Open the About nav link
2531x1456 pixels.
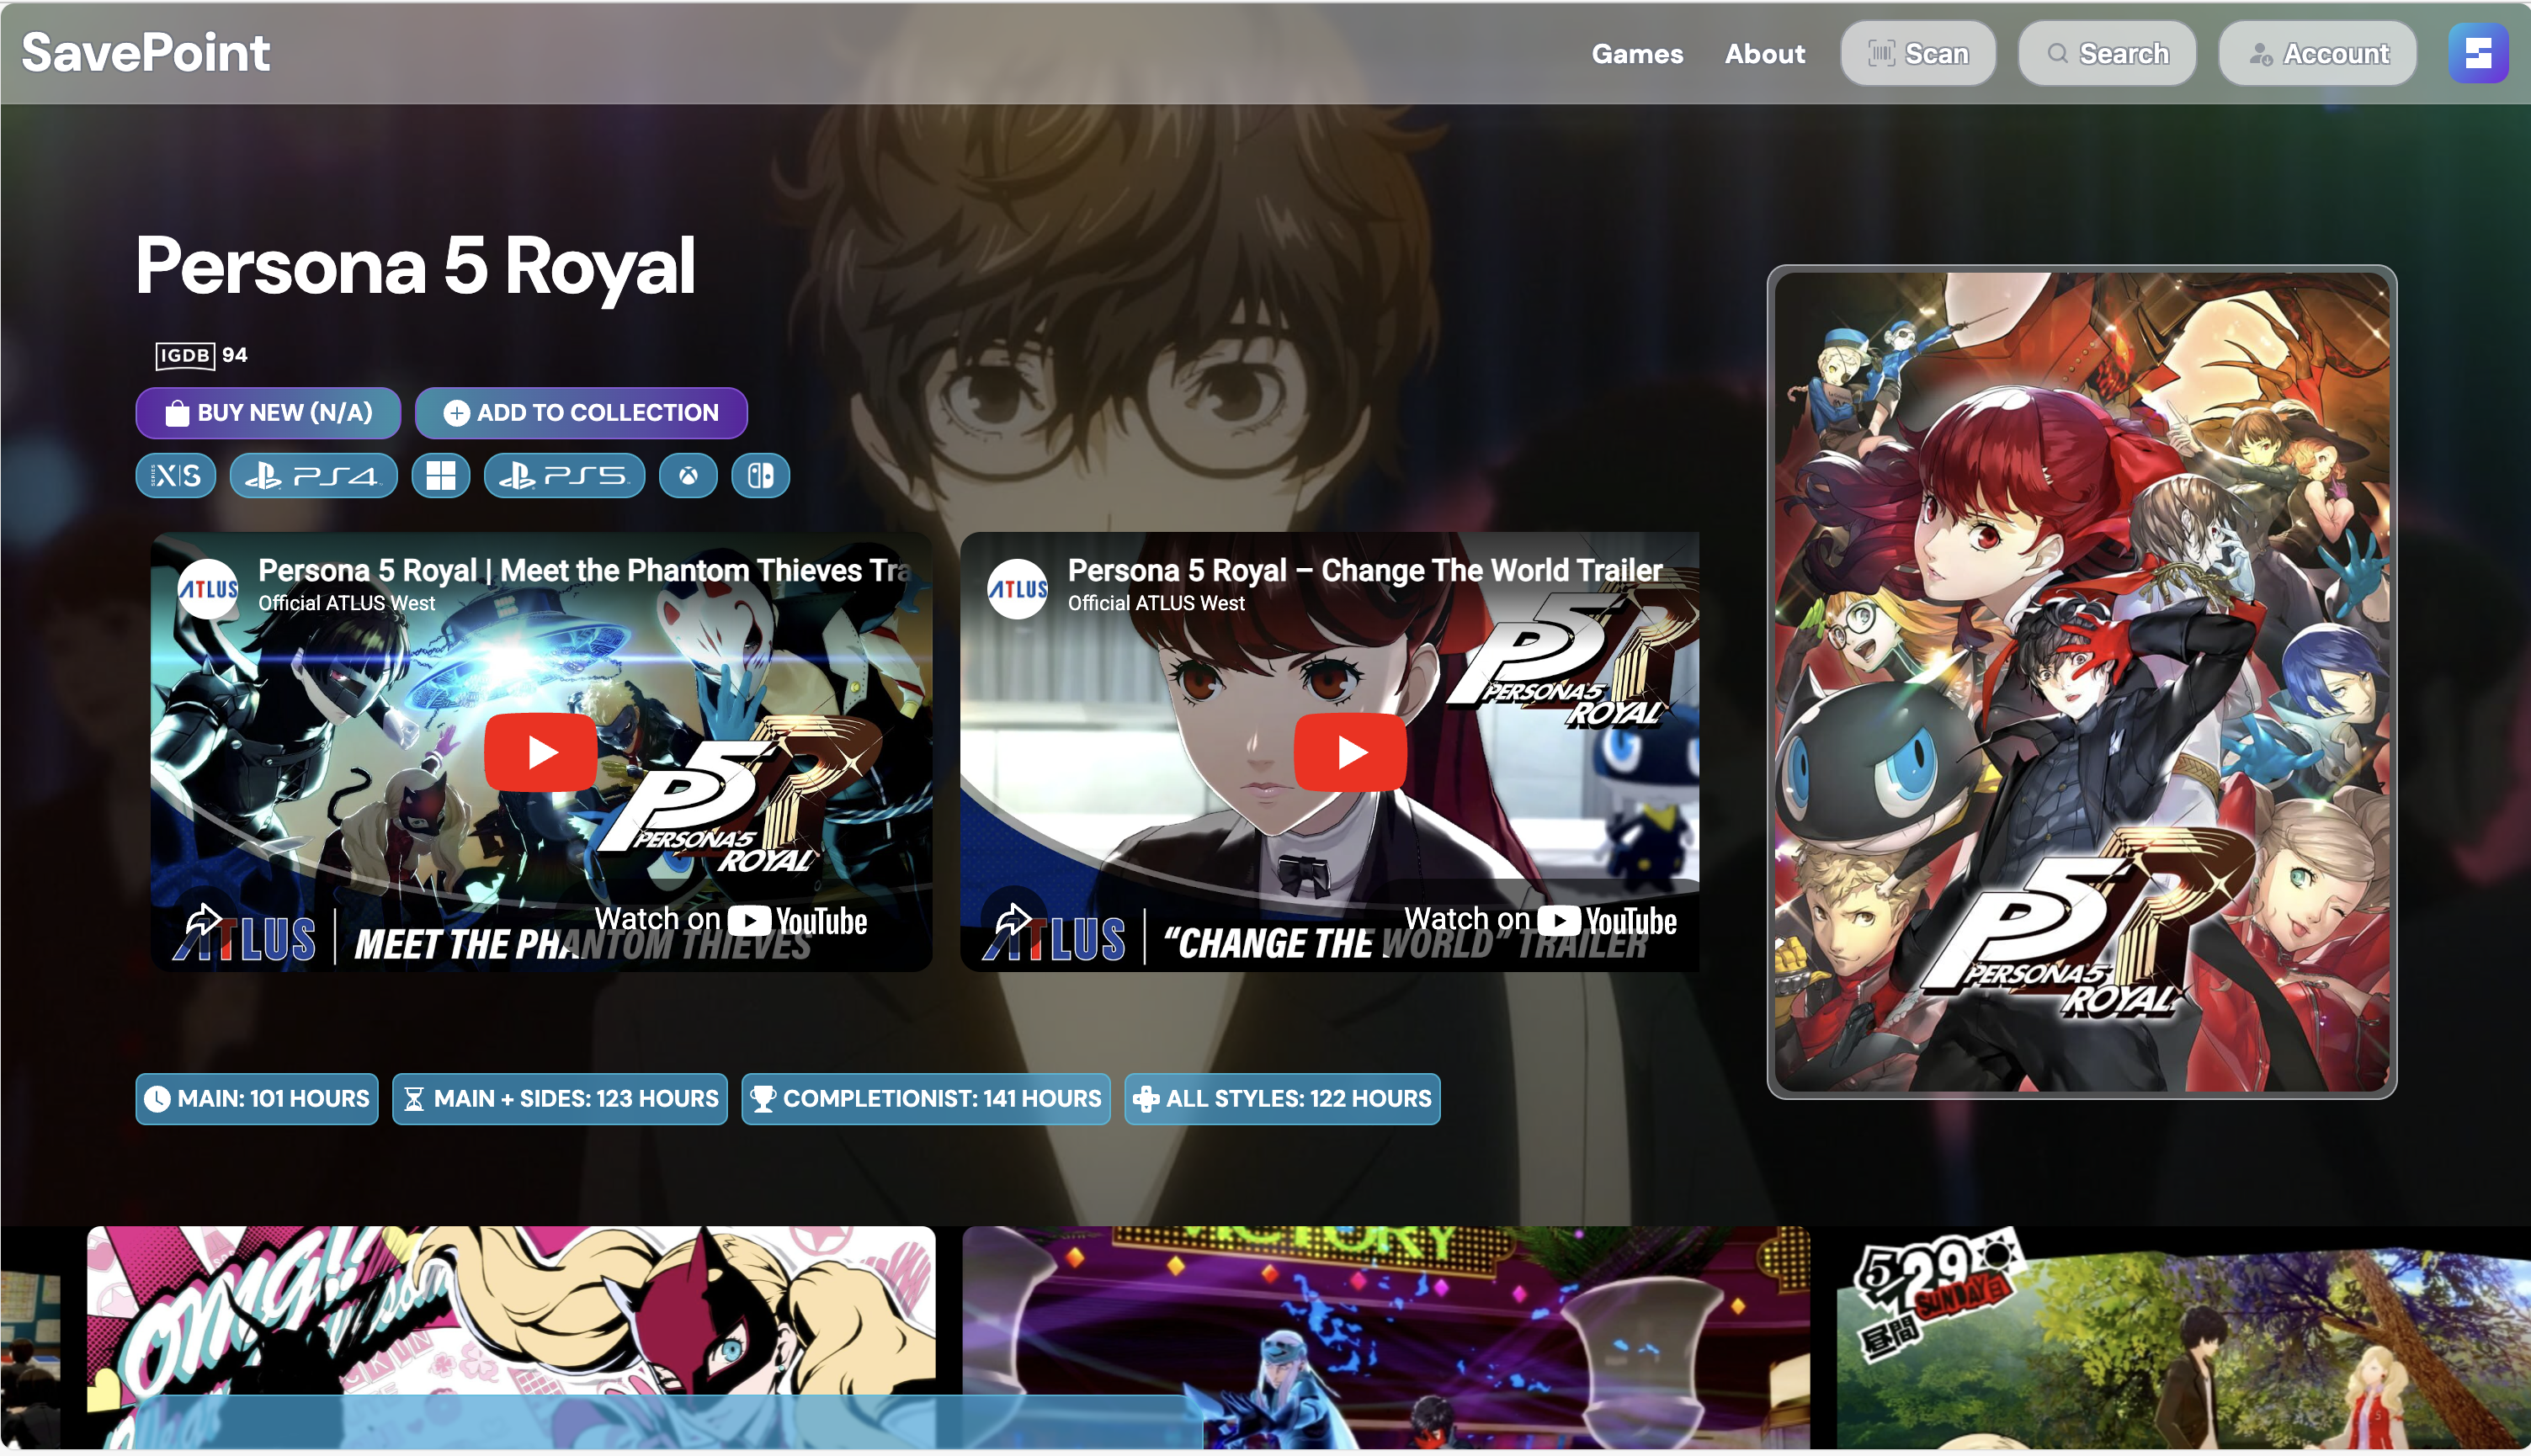pos(1765,54)
